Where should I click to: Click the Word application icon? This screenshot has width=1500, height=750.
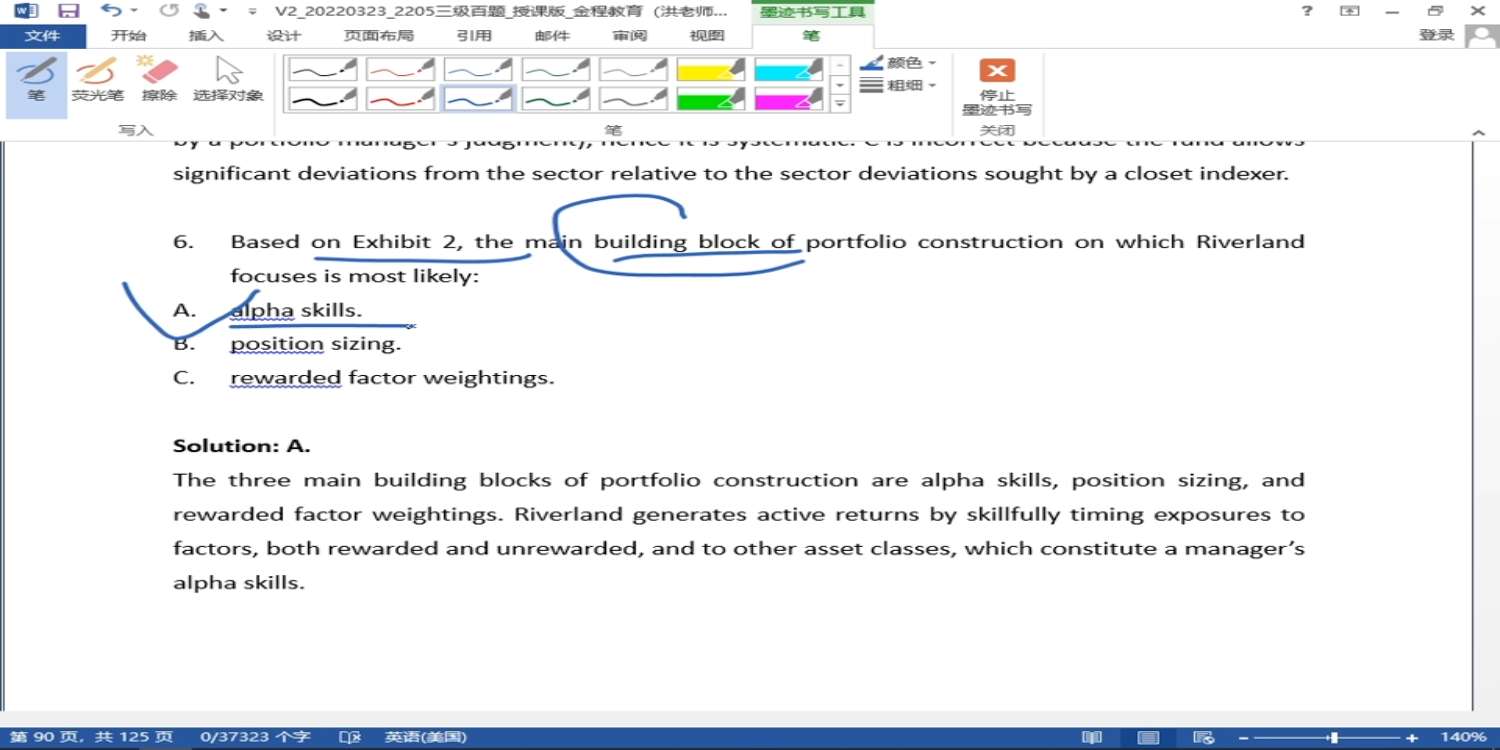(x=26, y=11)
